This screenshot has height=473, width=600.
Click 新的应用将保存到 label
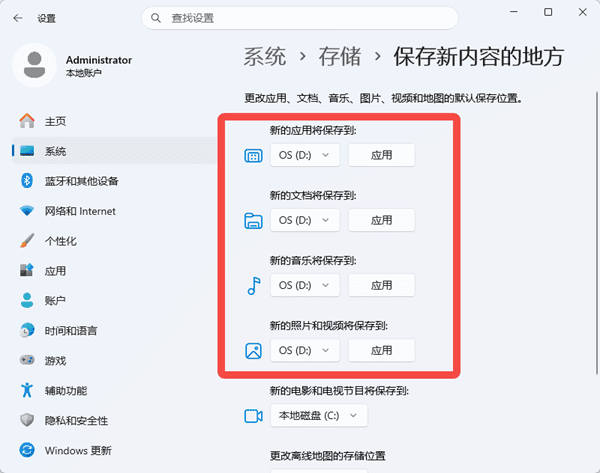313,130
